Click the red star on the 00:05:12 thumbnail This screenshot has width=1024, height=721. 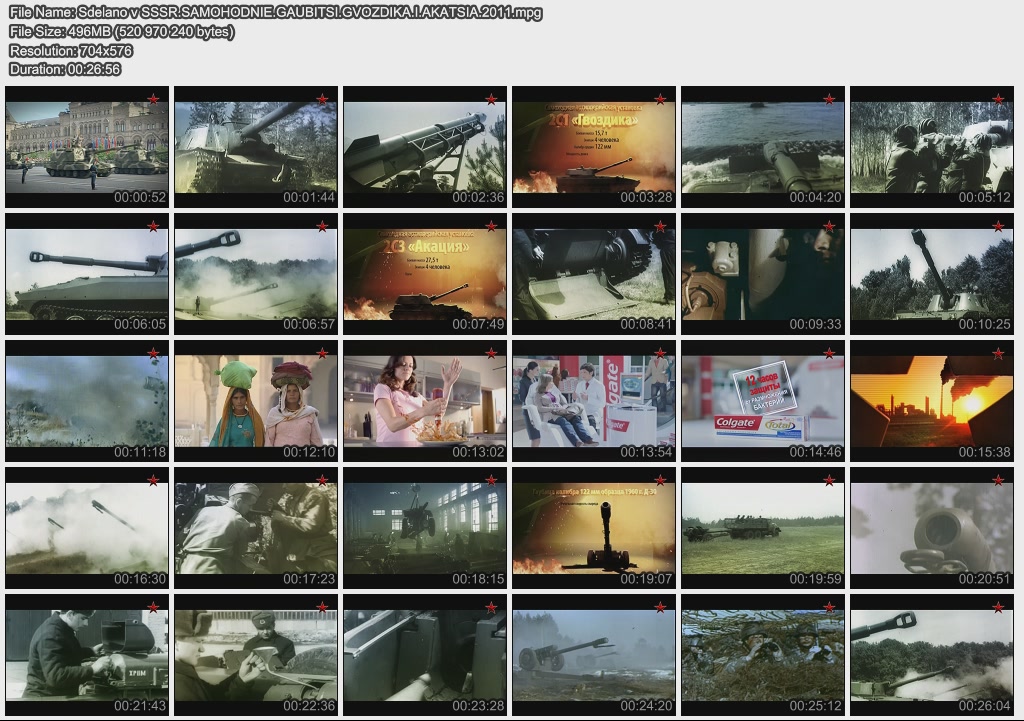click(x=998, y=99)
